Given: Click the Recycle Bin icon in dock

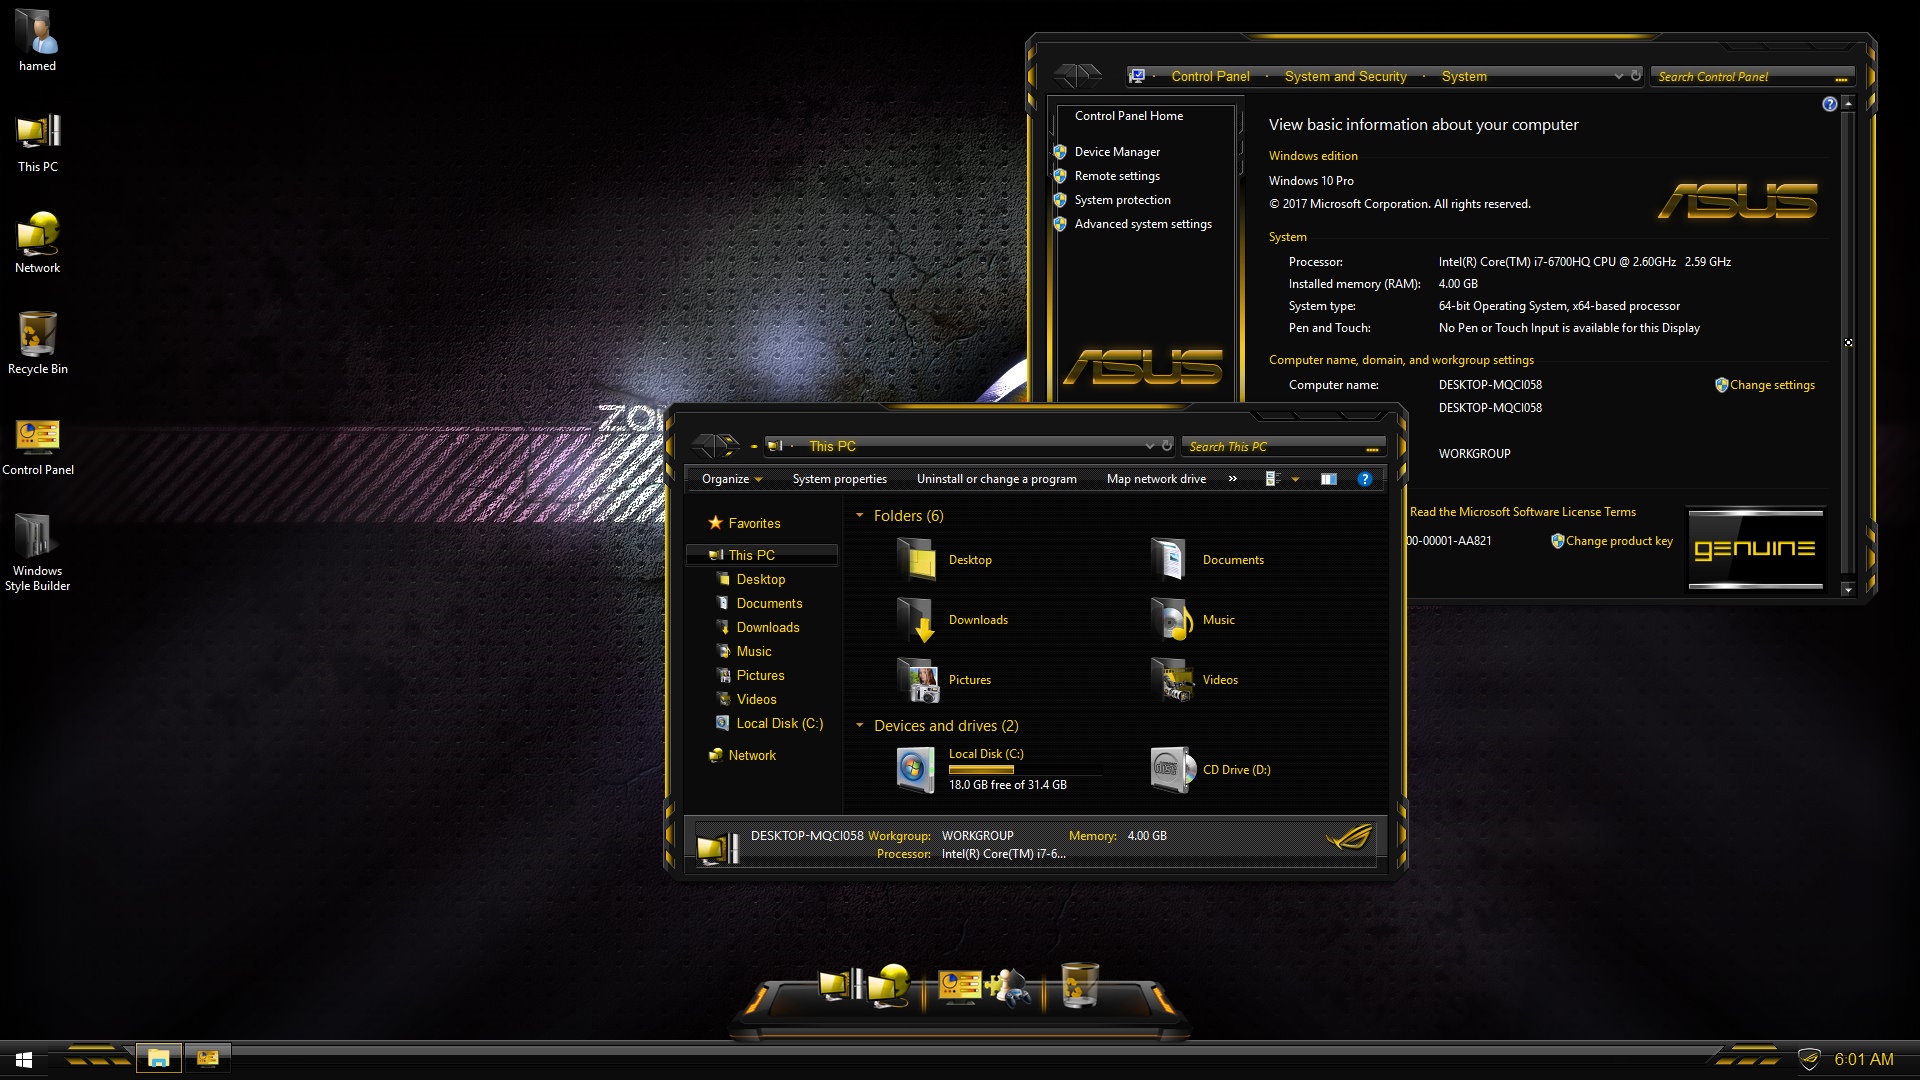Looking at the screenshot, I should tap(1079, 986).
